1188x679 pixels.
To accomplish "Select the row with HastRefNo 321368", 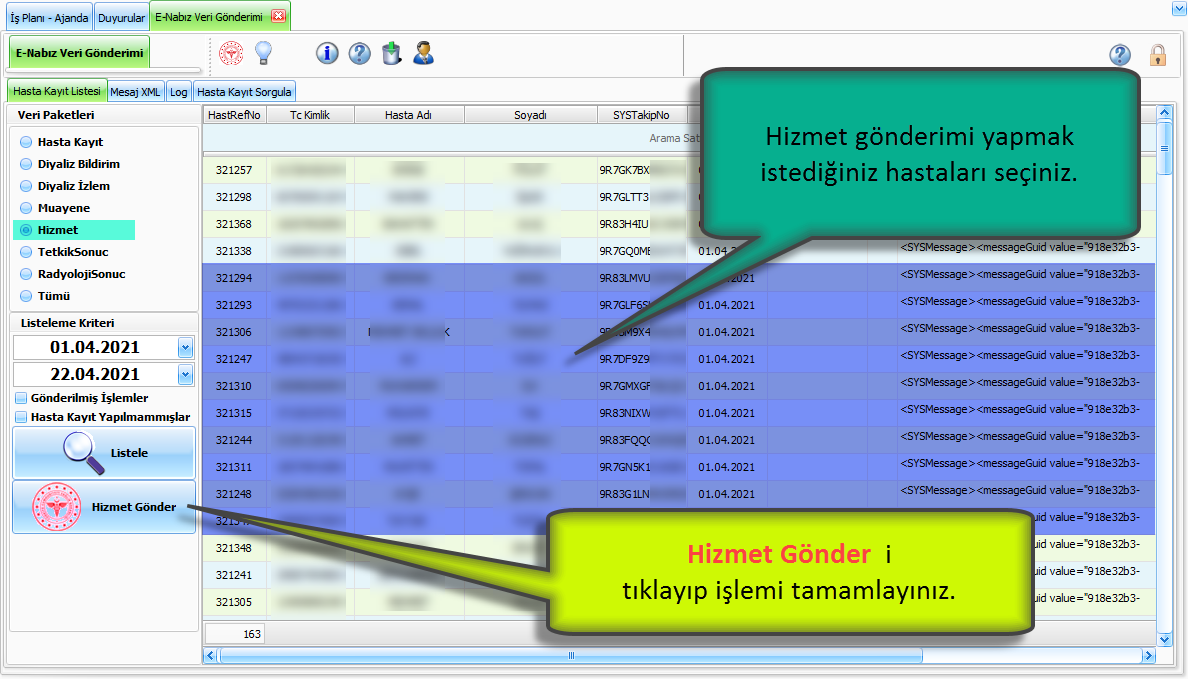I will pyautogui.click(x=679, y=224).
